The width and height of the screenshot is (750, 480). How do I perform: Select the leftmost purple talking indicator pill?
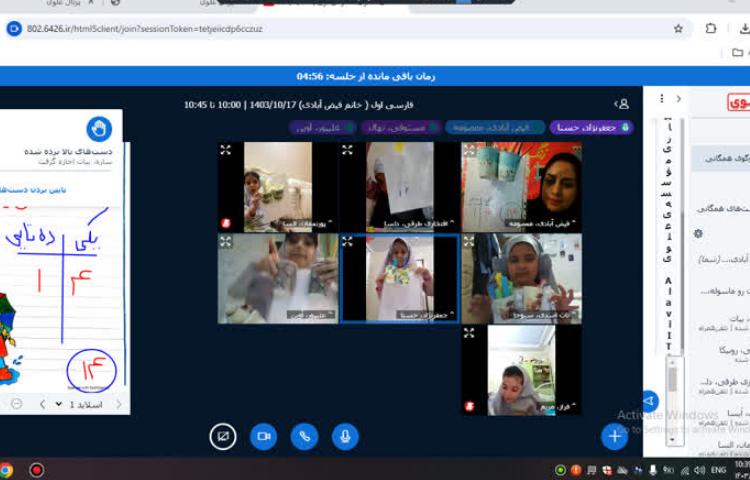point(323,128)
